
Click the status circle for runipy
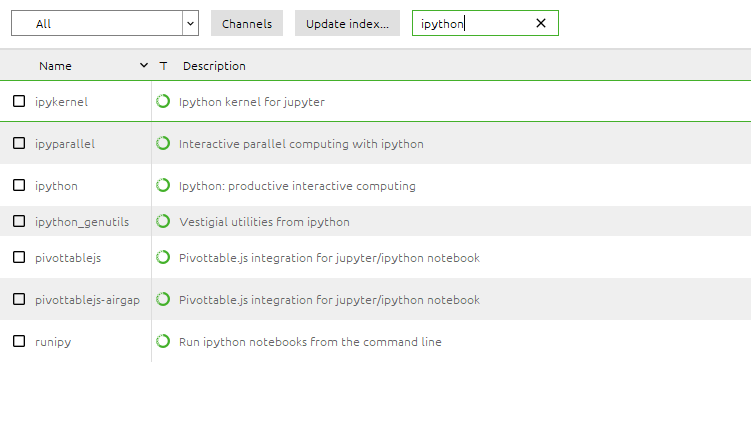[x=163, y=341]
